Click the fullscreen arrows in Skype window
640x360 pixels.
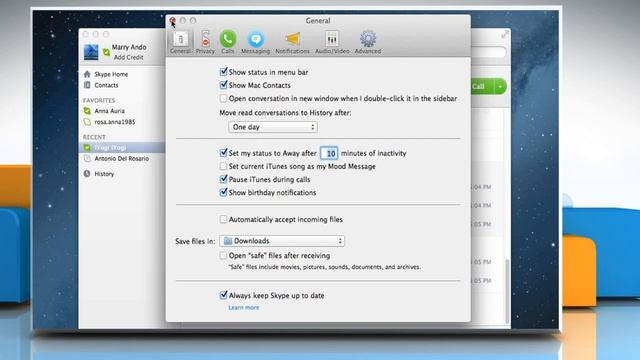point(505,35)
